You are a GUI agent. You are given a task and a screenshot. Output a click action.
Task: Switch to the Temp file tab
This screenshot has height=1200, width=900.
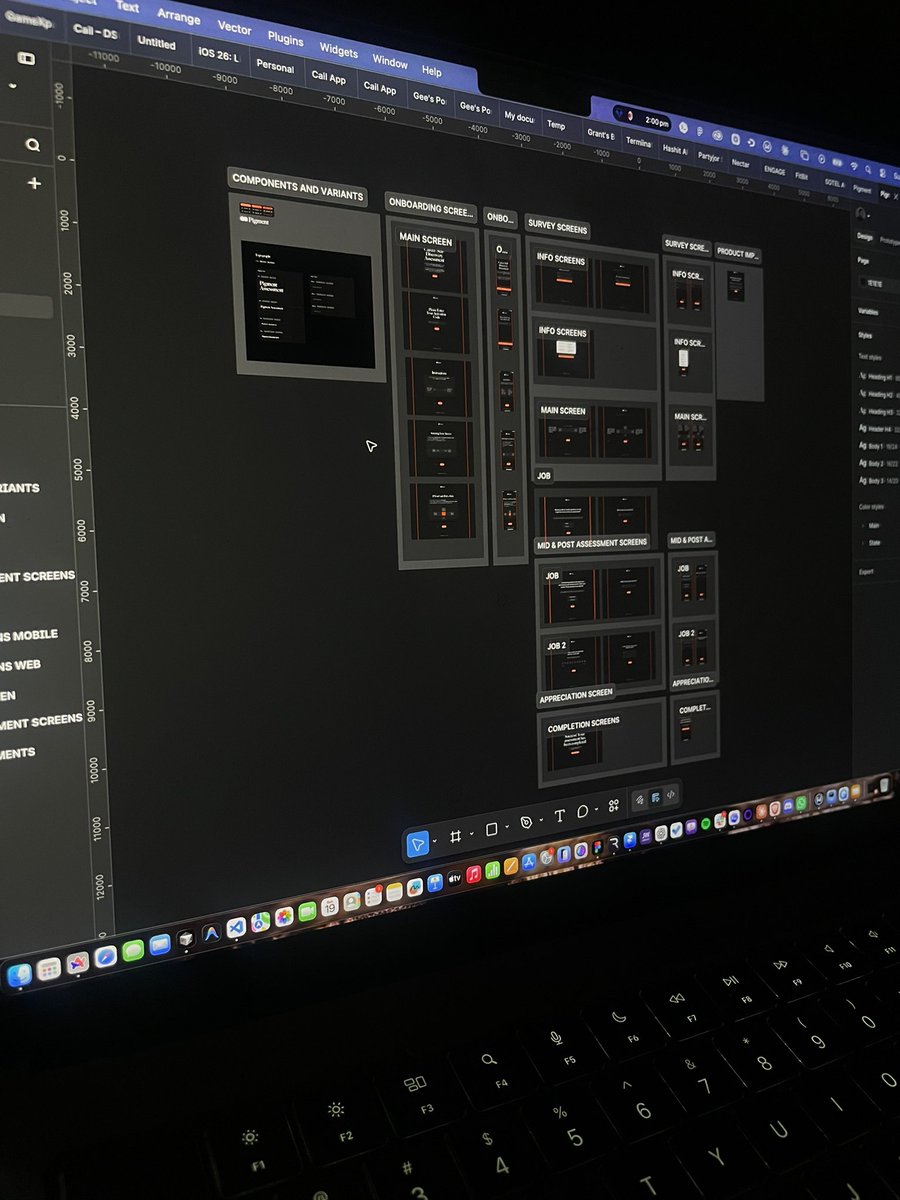pyautogui.click(x=556, y=125)
